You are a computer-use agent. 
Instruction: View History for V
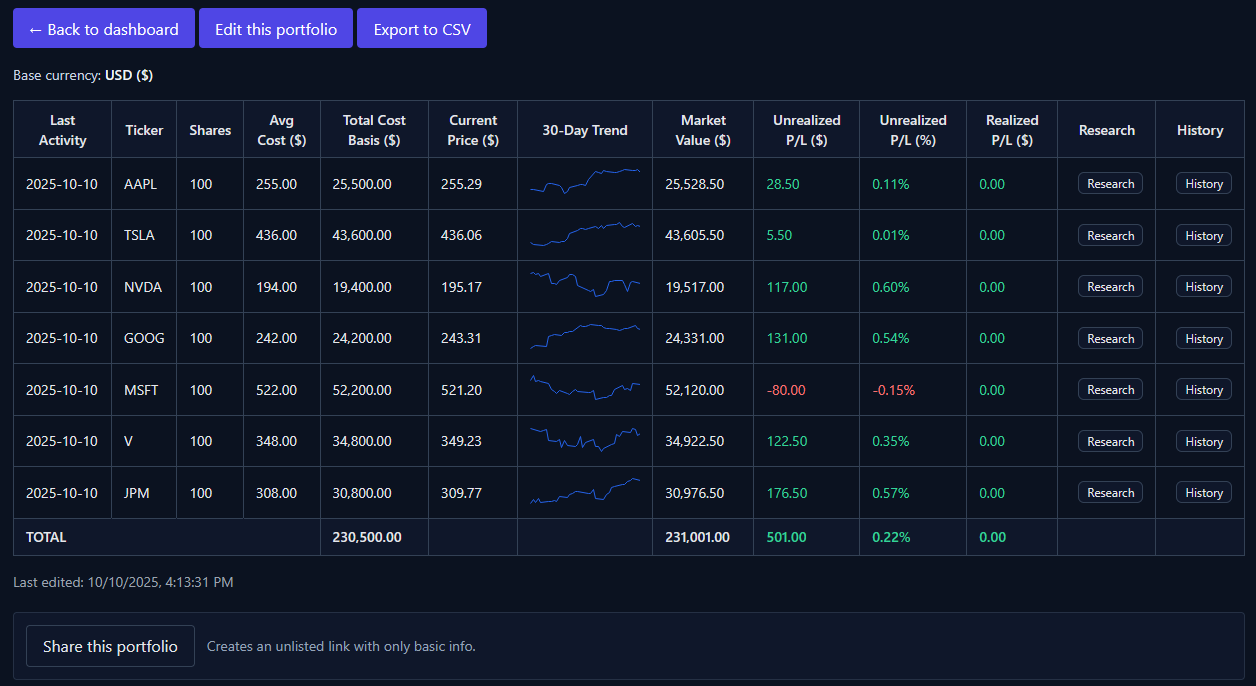pos(1203,441)
